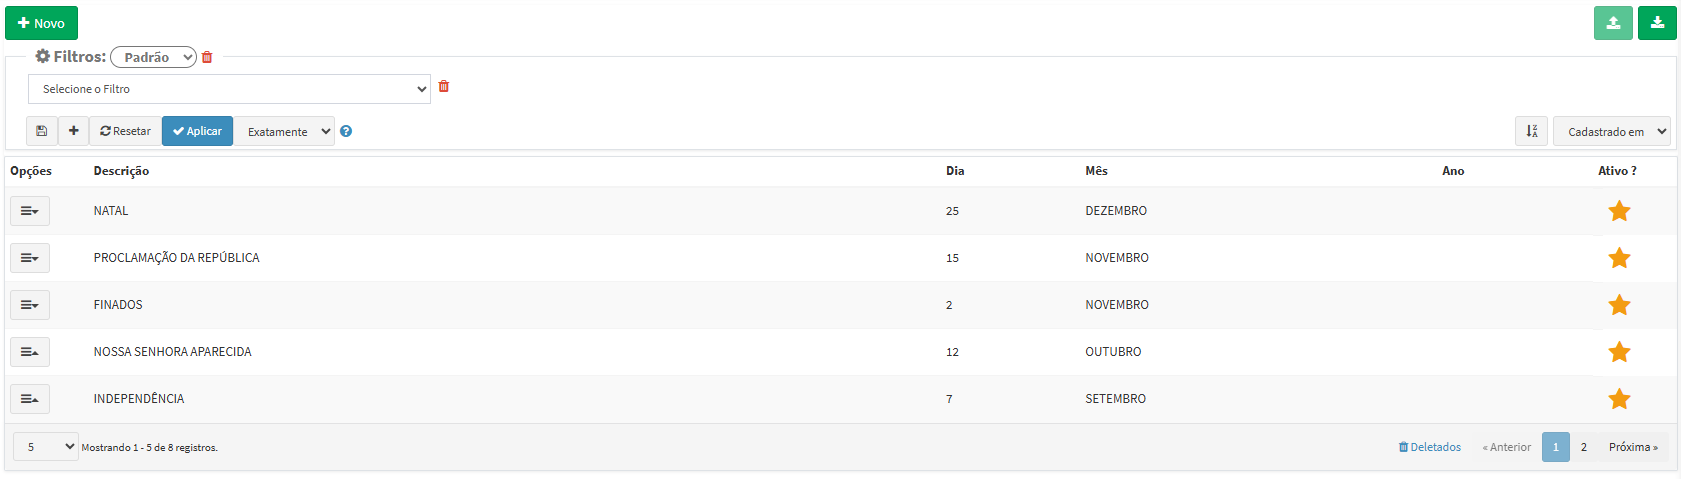This screenshot has height=479, width=1681.
Task: Delete the Padrão filter preset with trash icon
Action: click(x=207, y=58)
